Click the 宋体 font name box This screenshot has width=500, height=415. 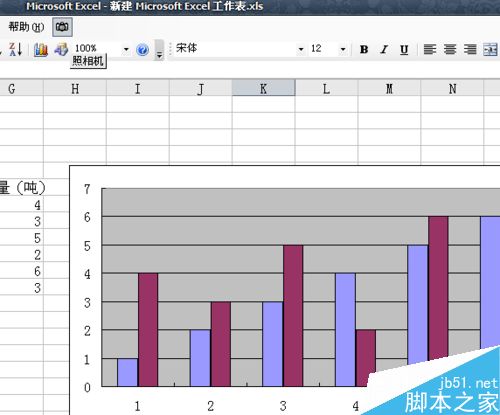(235, 49)
